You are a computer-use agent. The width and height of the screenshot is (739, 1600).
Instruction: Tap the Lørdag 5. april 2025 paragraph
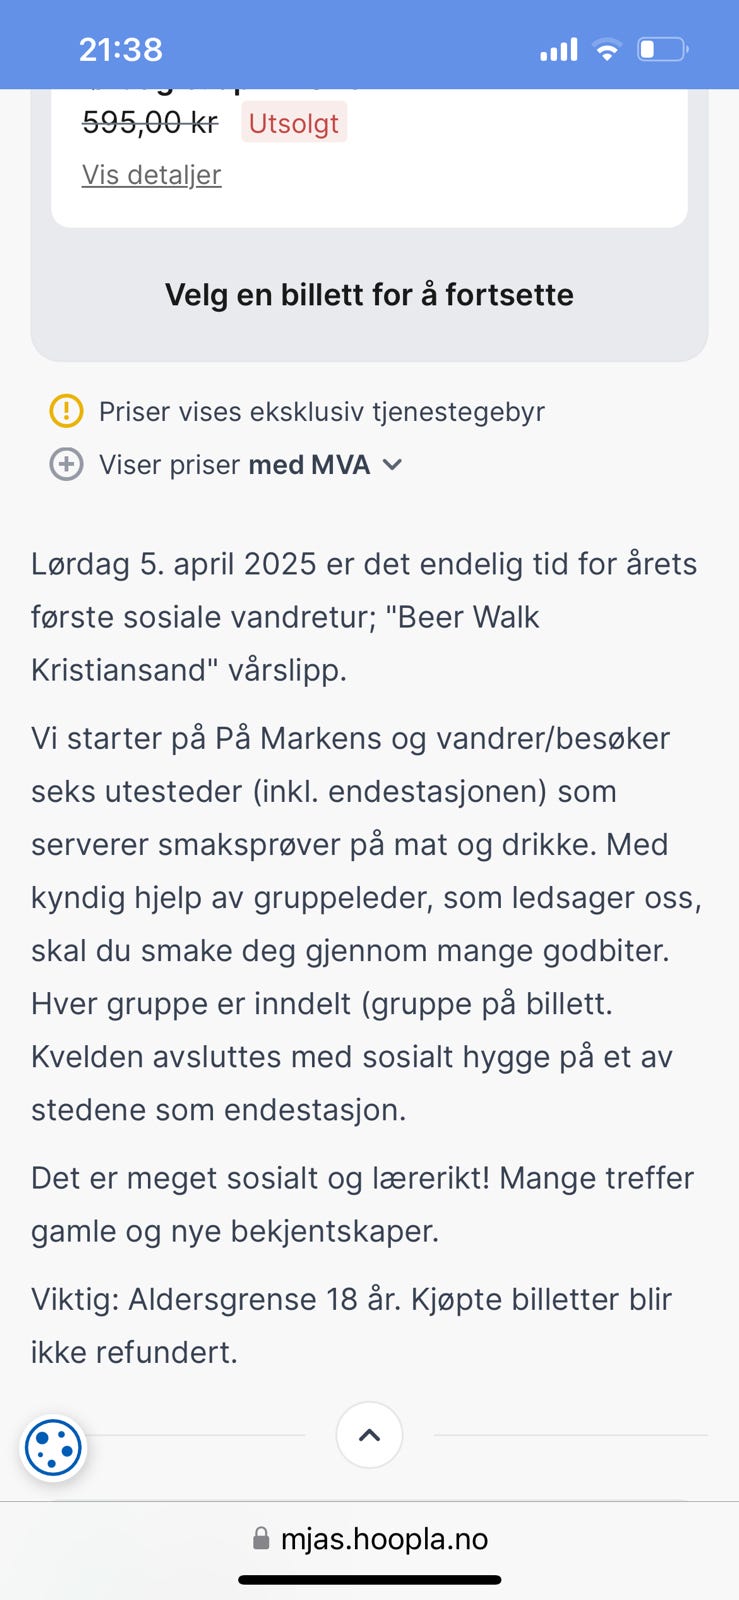pyautogui.click(x=364, y=617)
